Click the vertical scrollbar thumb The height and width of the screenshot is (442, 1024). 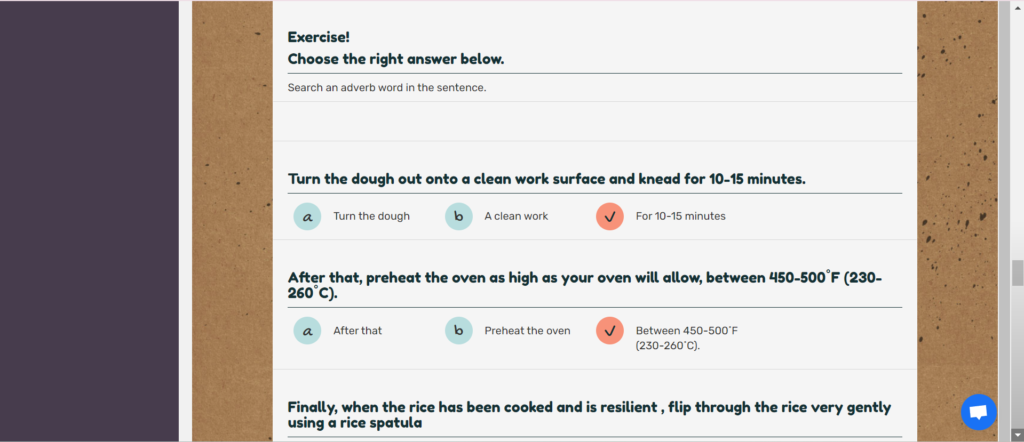pos(1017,273)
